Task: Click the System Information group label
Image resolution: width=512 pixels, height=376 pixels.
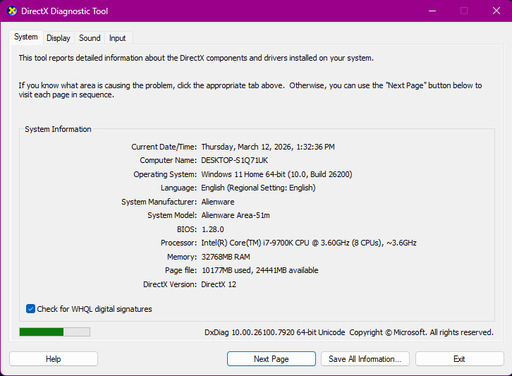Action: click(58, 129)
